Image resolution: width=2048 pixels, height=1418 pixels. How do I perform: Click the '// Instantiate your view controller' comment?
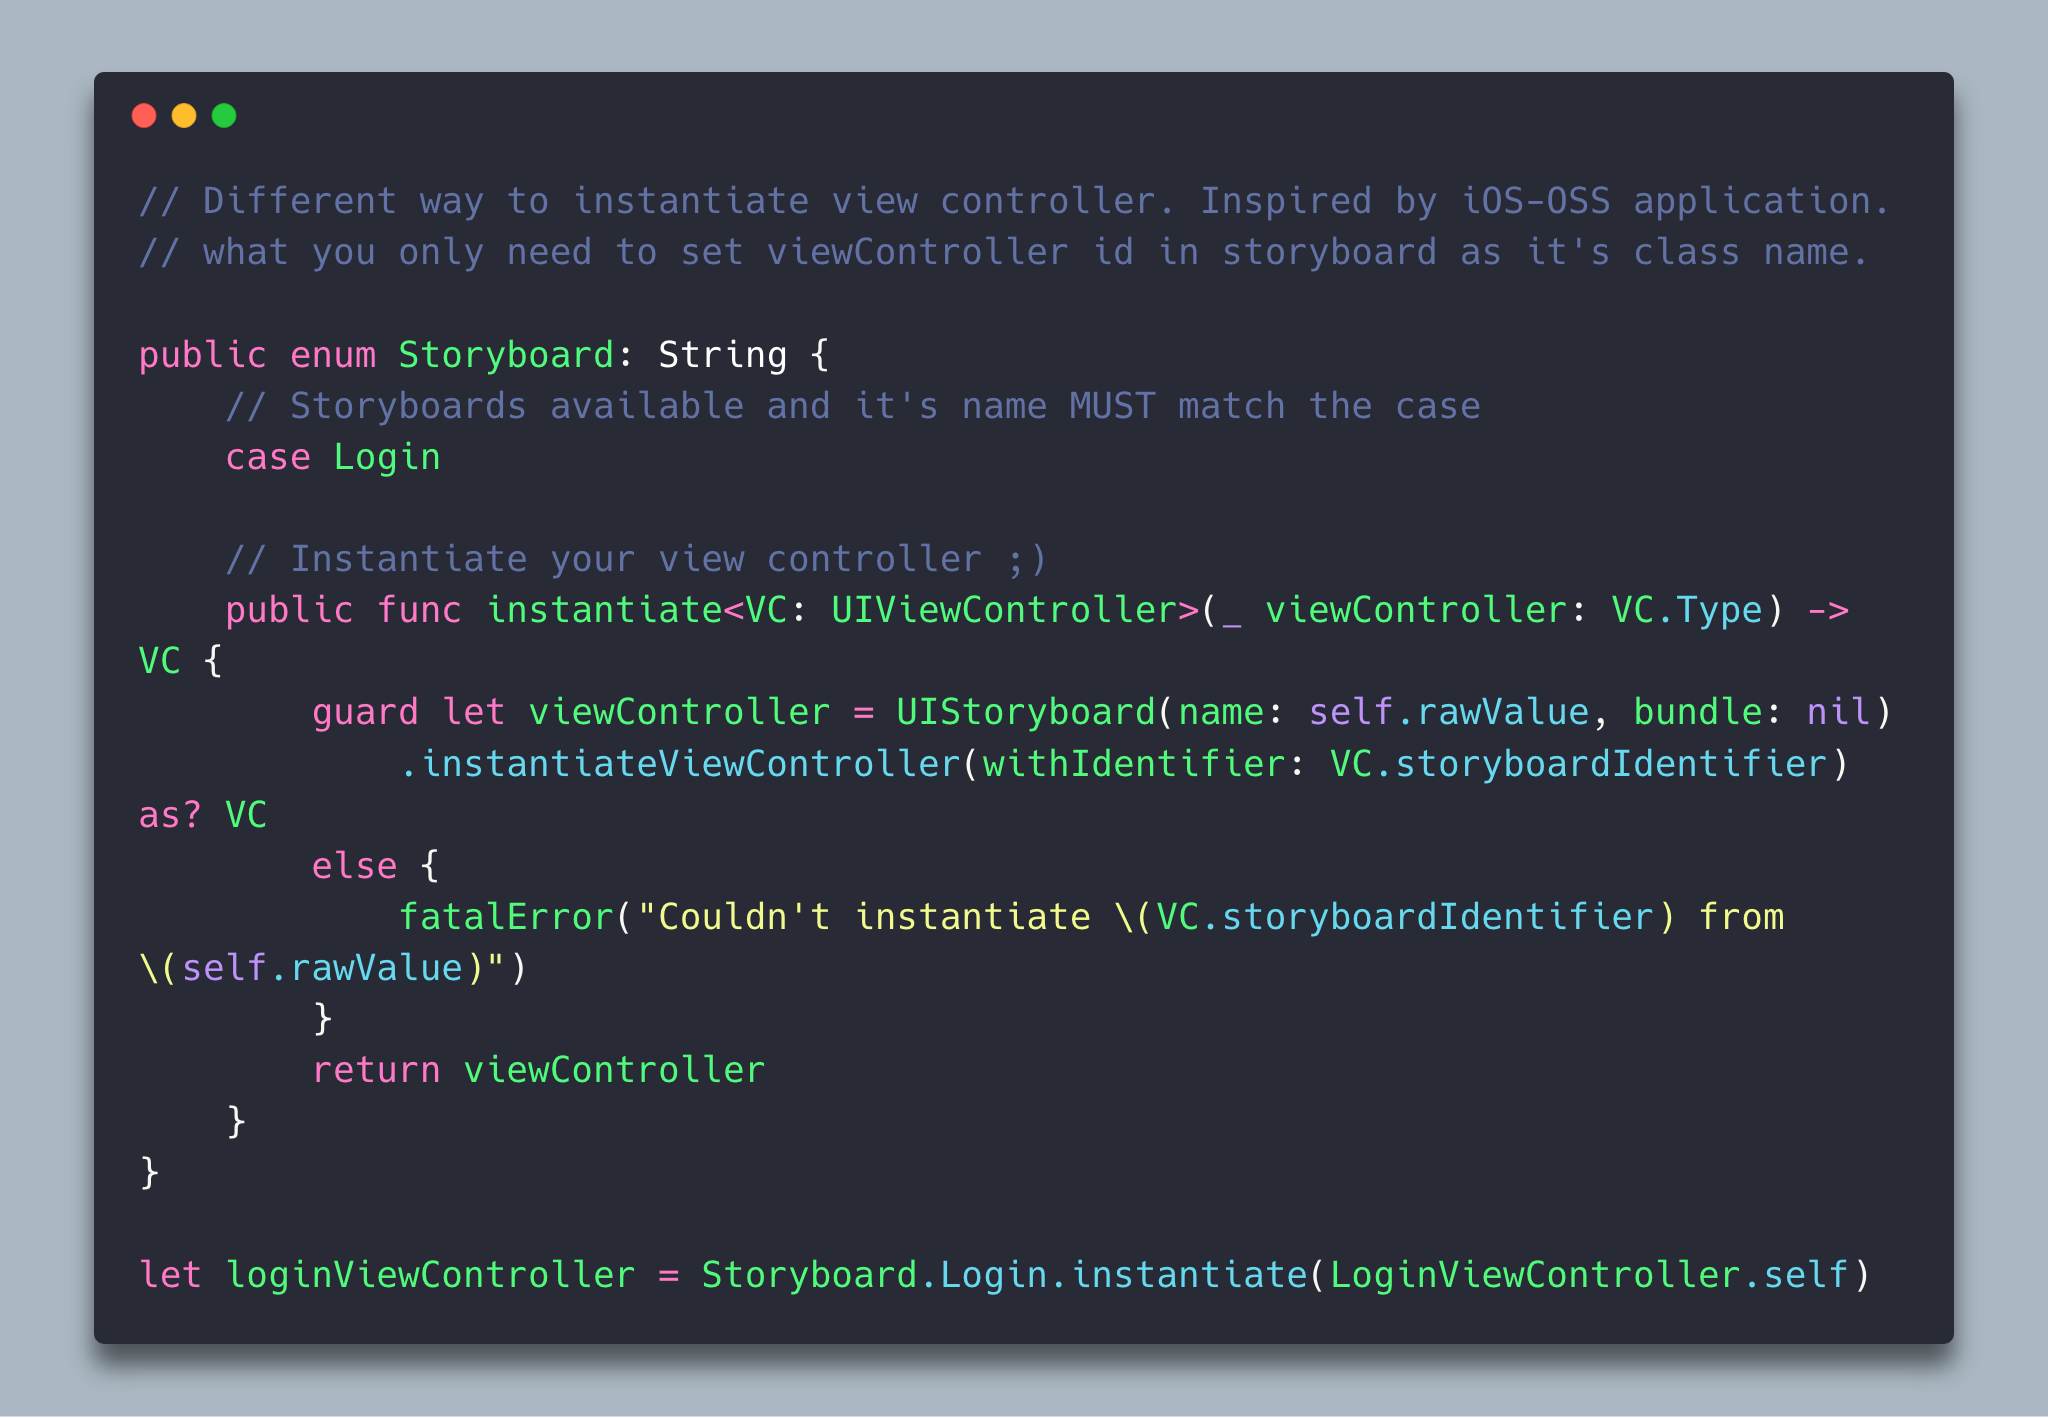click(635, 559)
